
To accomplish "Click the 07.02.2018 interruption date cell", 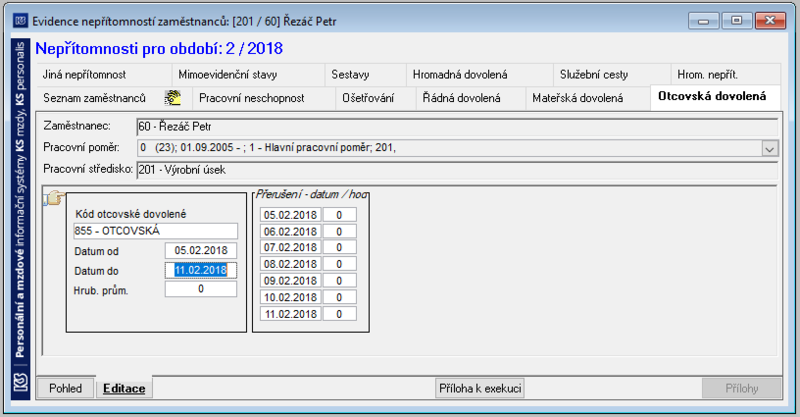I will tap(290, 248).
